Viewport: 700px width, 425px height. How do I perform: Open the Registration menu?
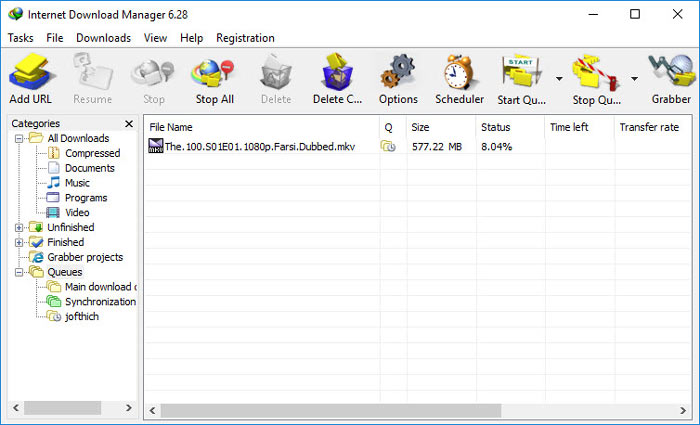(x=245, y=38)
